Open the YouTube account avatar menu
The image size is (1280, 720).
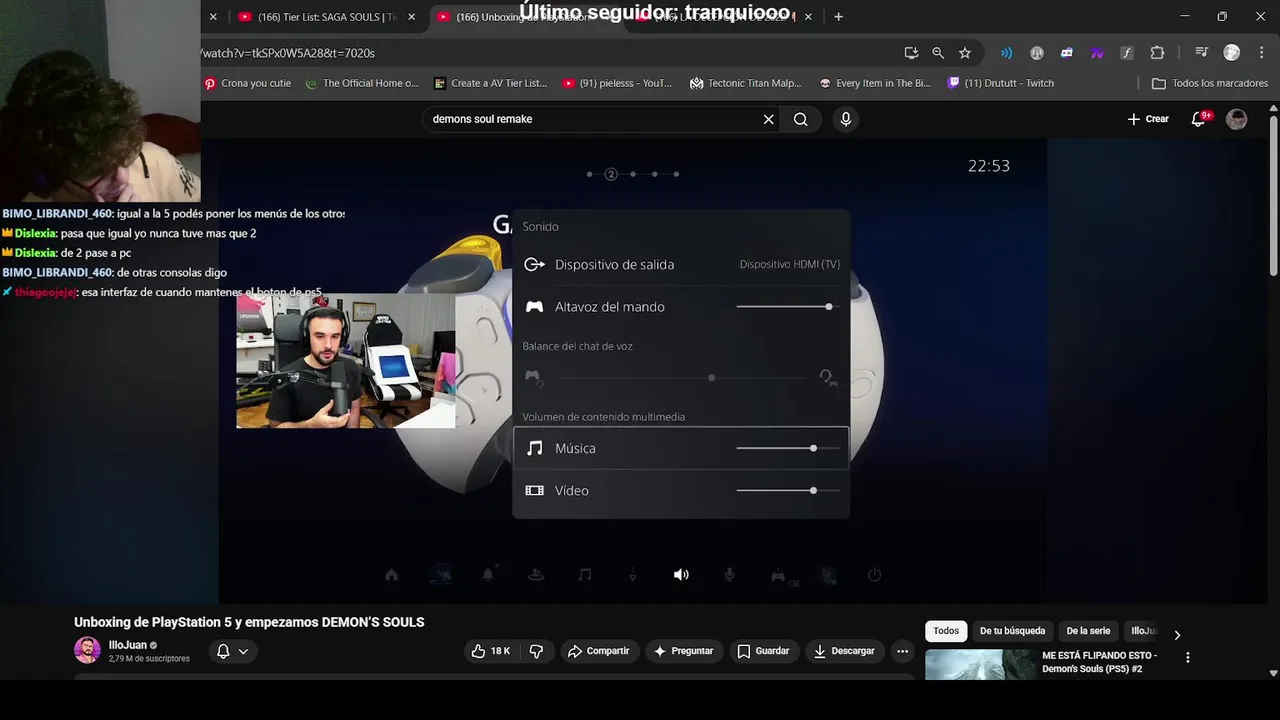(1237, 119)
